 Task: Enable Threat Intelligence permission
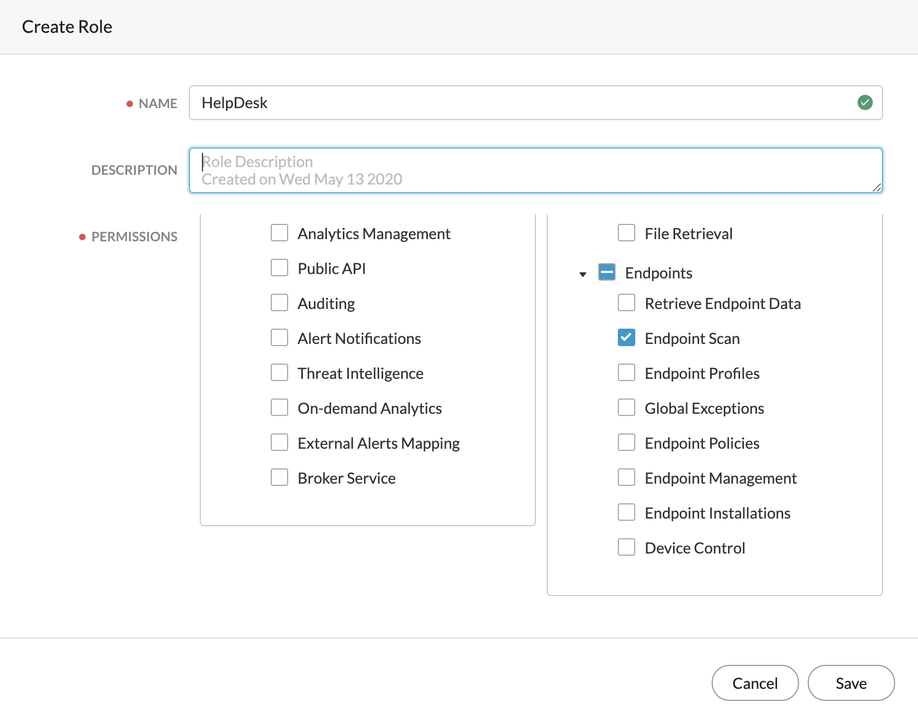click(279, 373)
